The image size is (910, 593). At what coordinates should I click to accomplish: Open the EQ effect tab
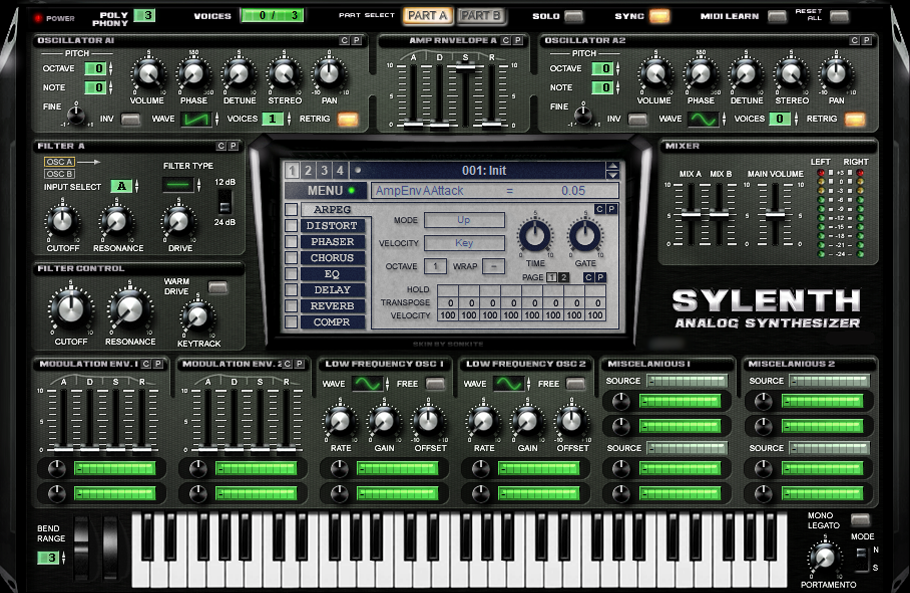332,274
